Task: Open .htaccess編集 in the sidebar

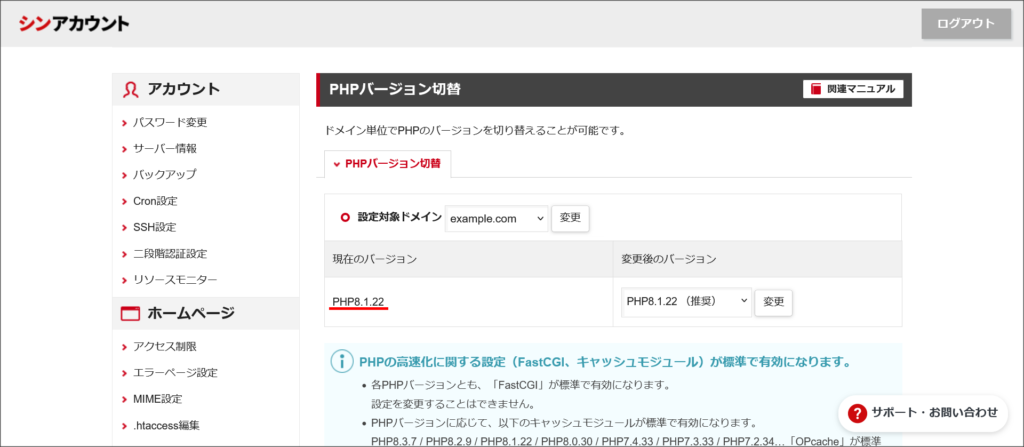Action: point(166,425)
